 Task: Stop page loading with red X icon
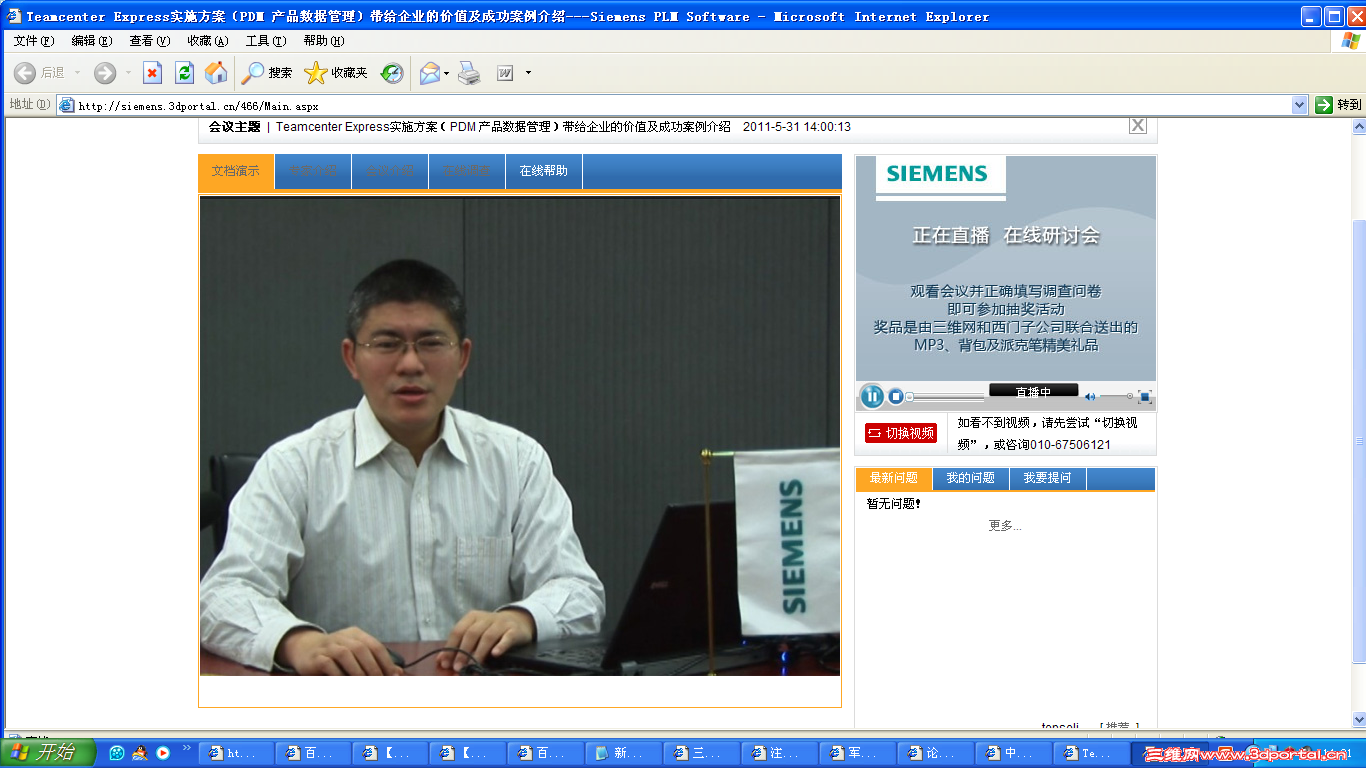coord(152,72)
